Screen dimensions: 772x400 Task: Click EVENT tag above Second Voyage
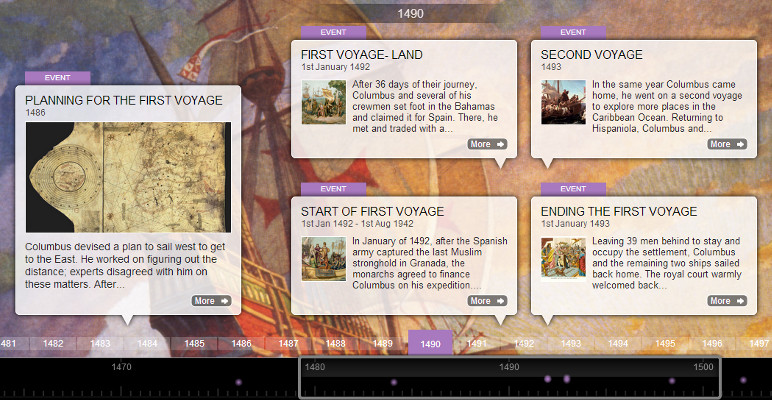pos(573,33)
